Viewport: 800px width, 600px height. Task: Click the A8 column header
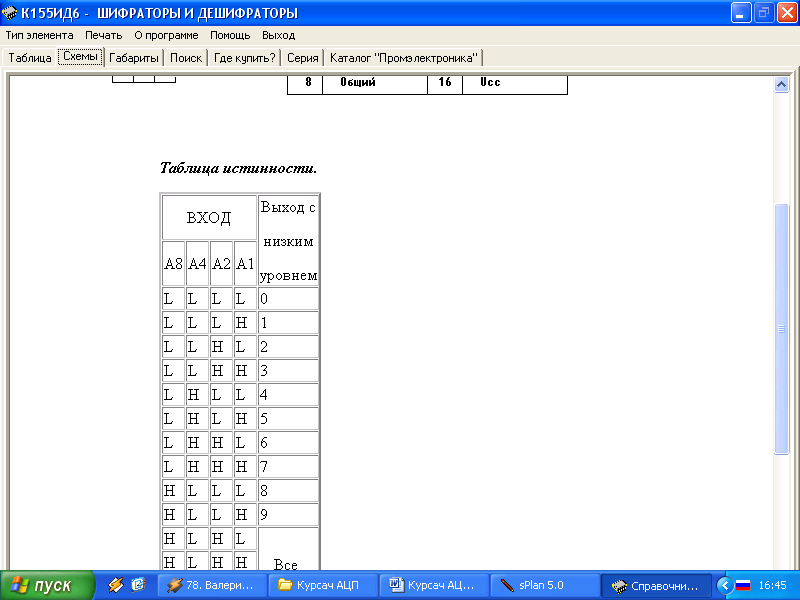[x=173, y=263]
